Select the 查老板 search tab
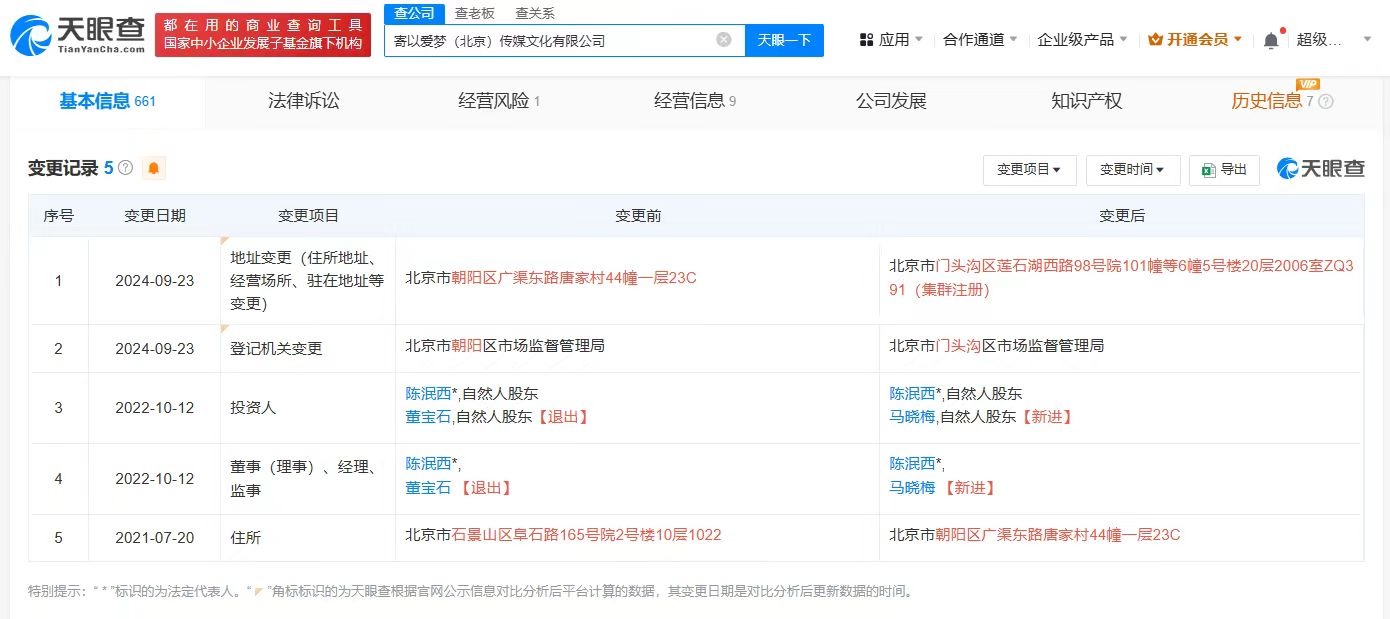The image size is (1390, 619). pyautogui.click(x=475, y=13)
